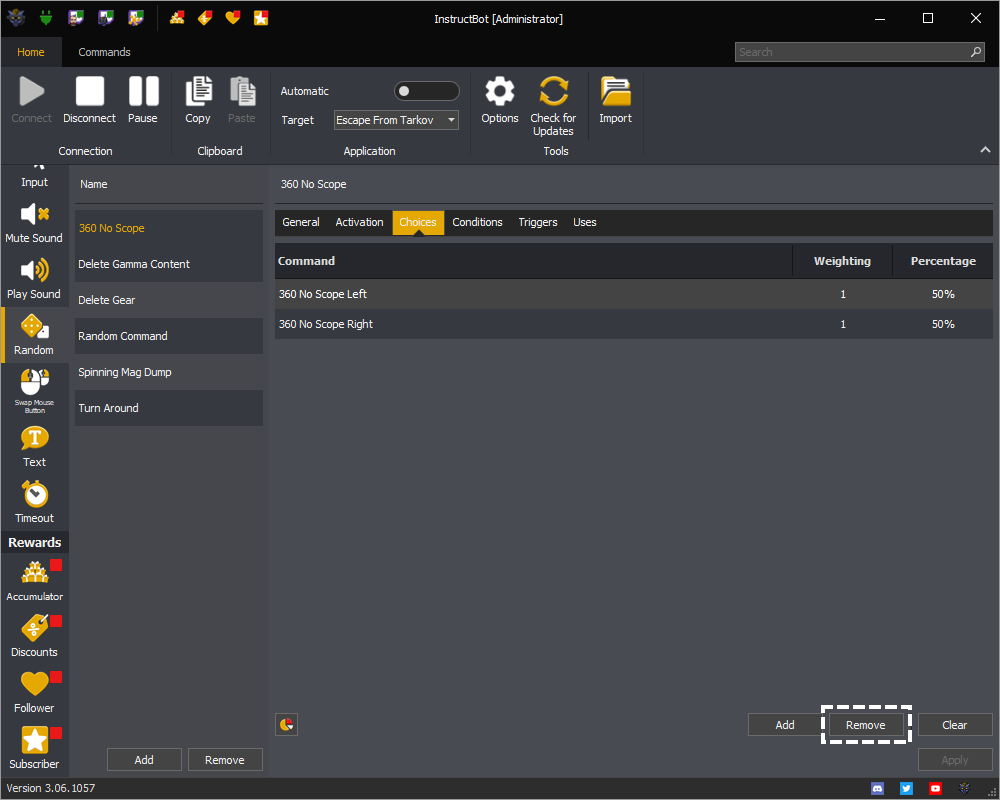
Task: Select the Text command type
Action: point(34,447)
